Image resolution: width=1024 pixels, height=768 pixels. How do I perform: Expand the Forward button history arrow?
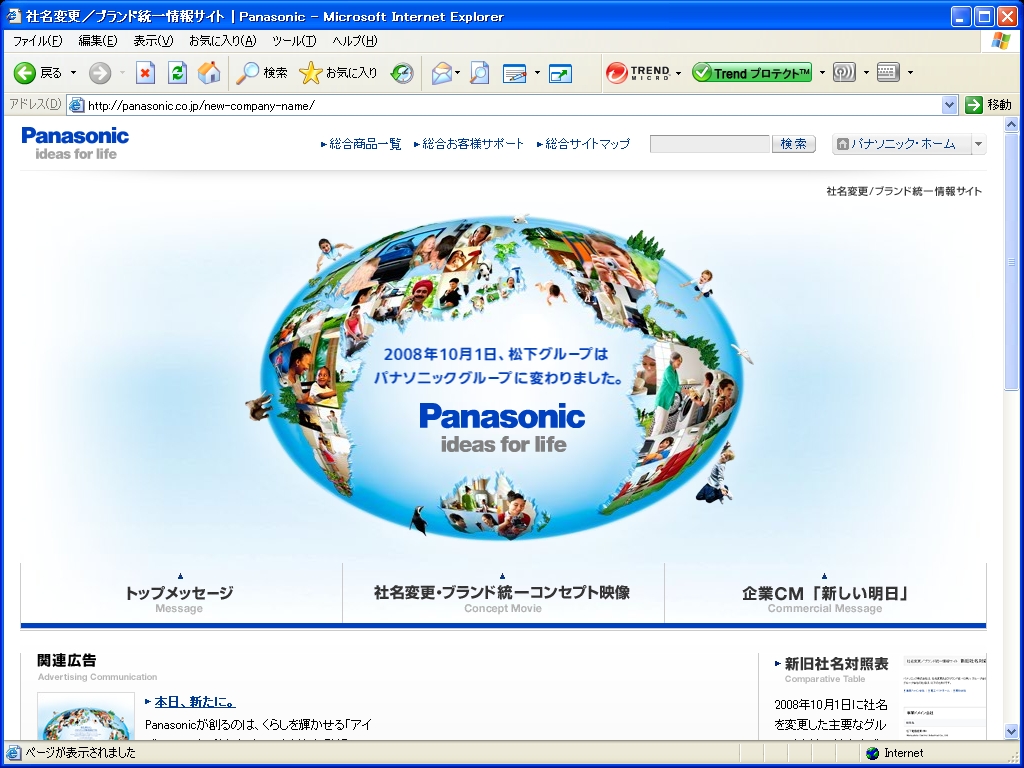point(122,72)
